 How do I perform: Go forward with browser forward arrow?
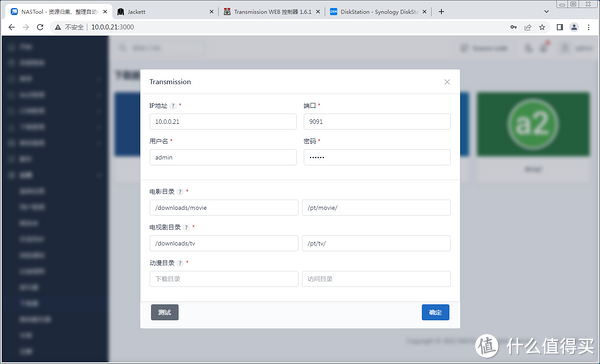(x=26, y=27)
